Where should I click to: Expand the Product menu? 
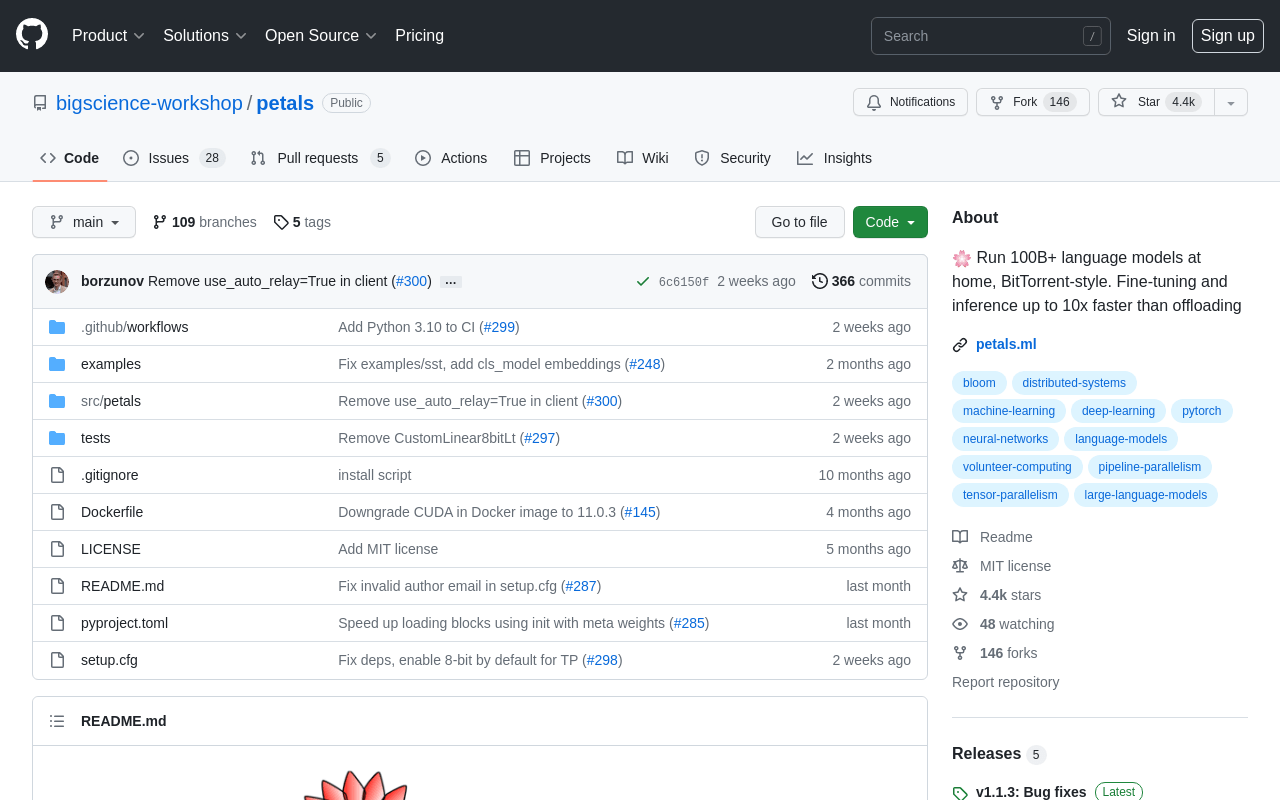click(108, 36)
